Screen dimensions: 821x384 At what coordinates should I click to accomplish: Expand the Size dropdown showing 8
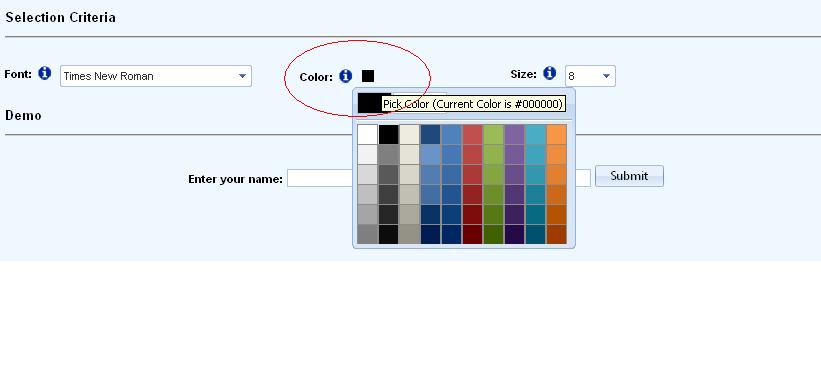pos(590,76)
